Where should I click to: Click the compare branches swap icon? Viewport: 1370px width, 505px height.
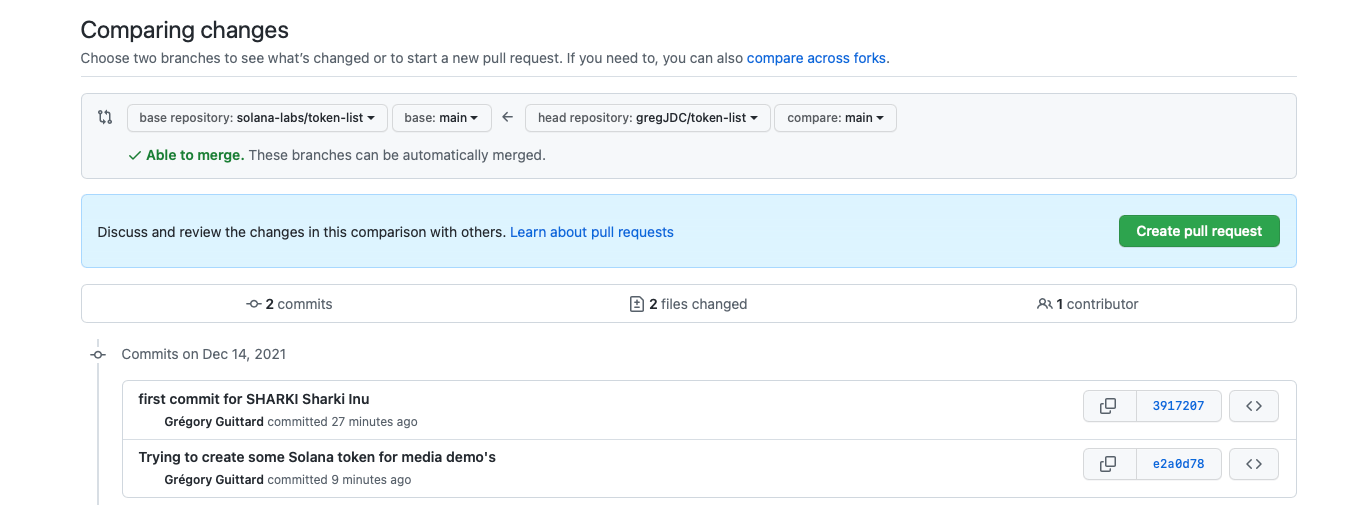pyautogui.click(x=105, y=118)
